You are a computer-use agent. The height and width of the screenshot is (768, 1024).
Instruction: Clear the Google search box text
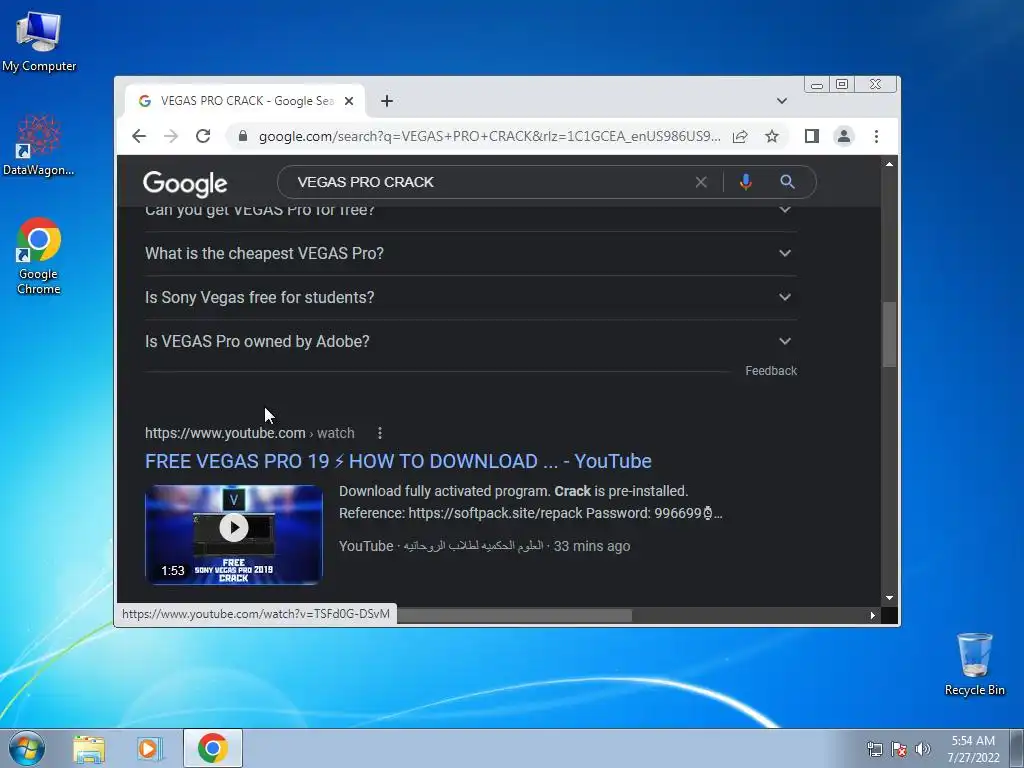click(701, 182)
